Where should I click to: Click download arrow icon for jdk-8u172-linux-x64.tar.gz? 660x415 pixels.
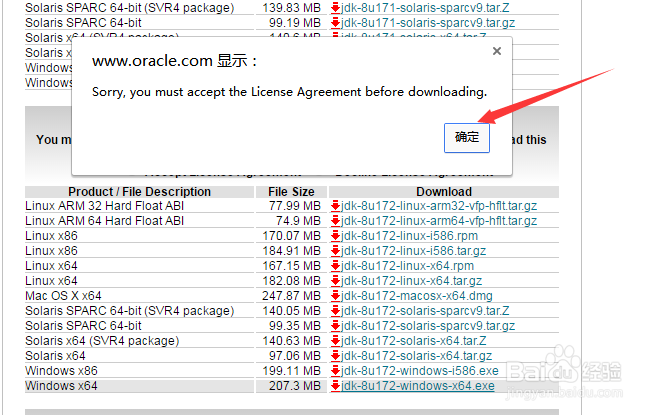point(335,281)
